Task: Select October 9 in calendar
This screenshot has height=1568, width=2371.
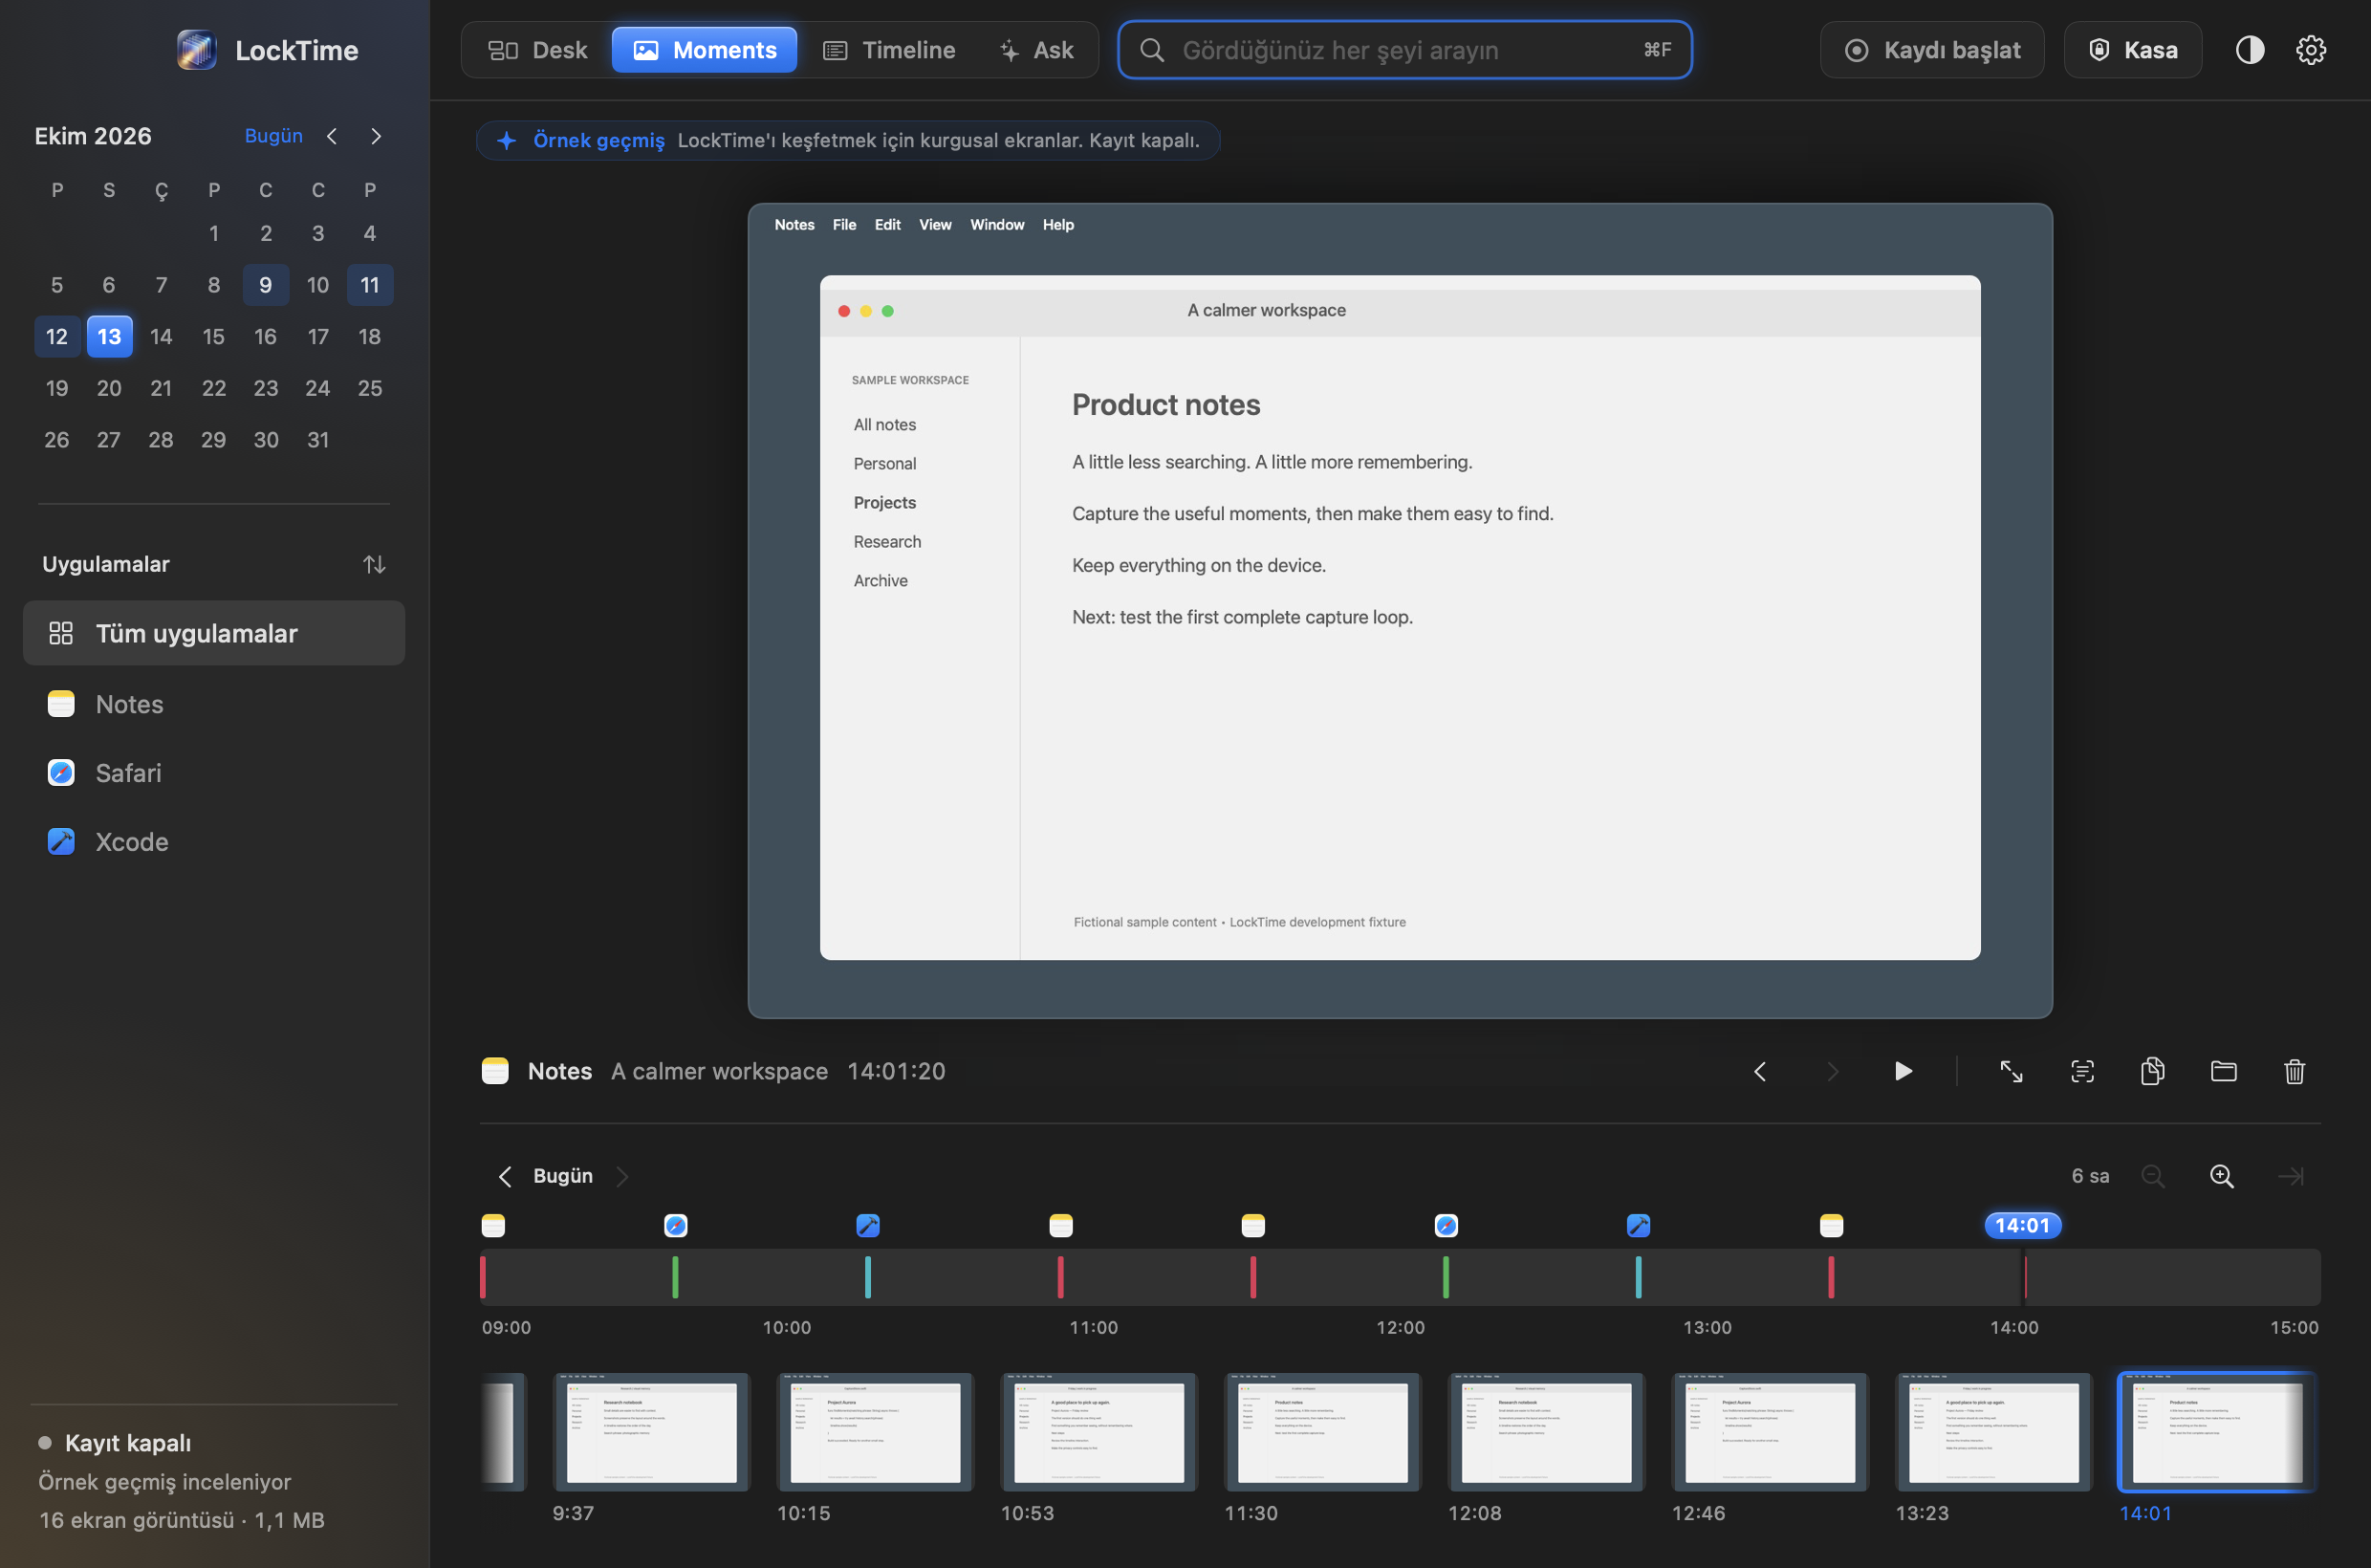Action: tap(265, 285)
